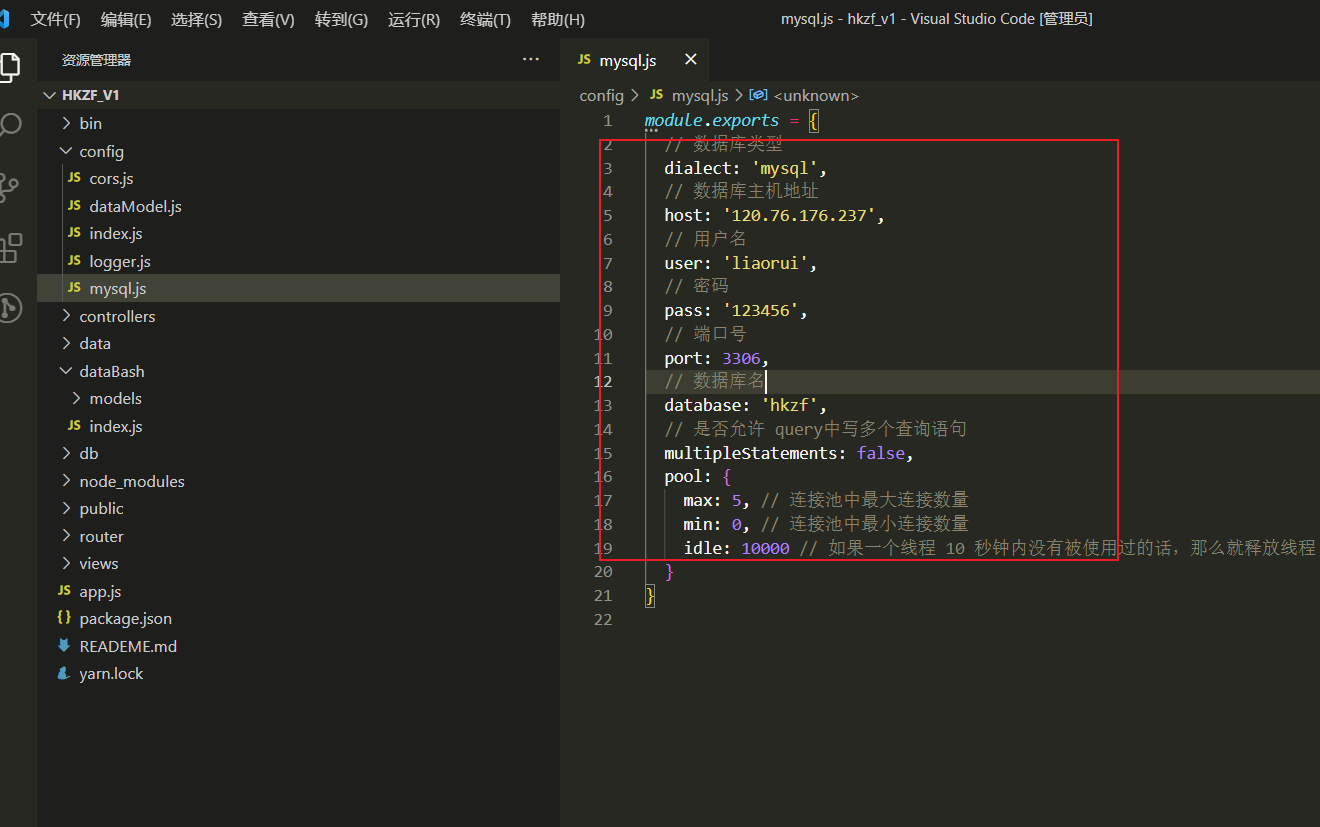
Task: Open the Explorer activity bar icon
Action: pos(9,66)
